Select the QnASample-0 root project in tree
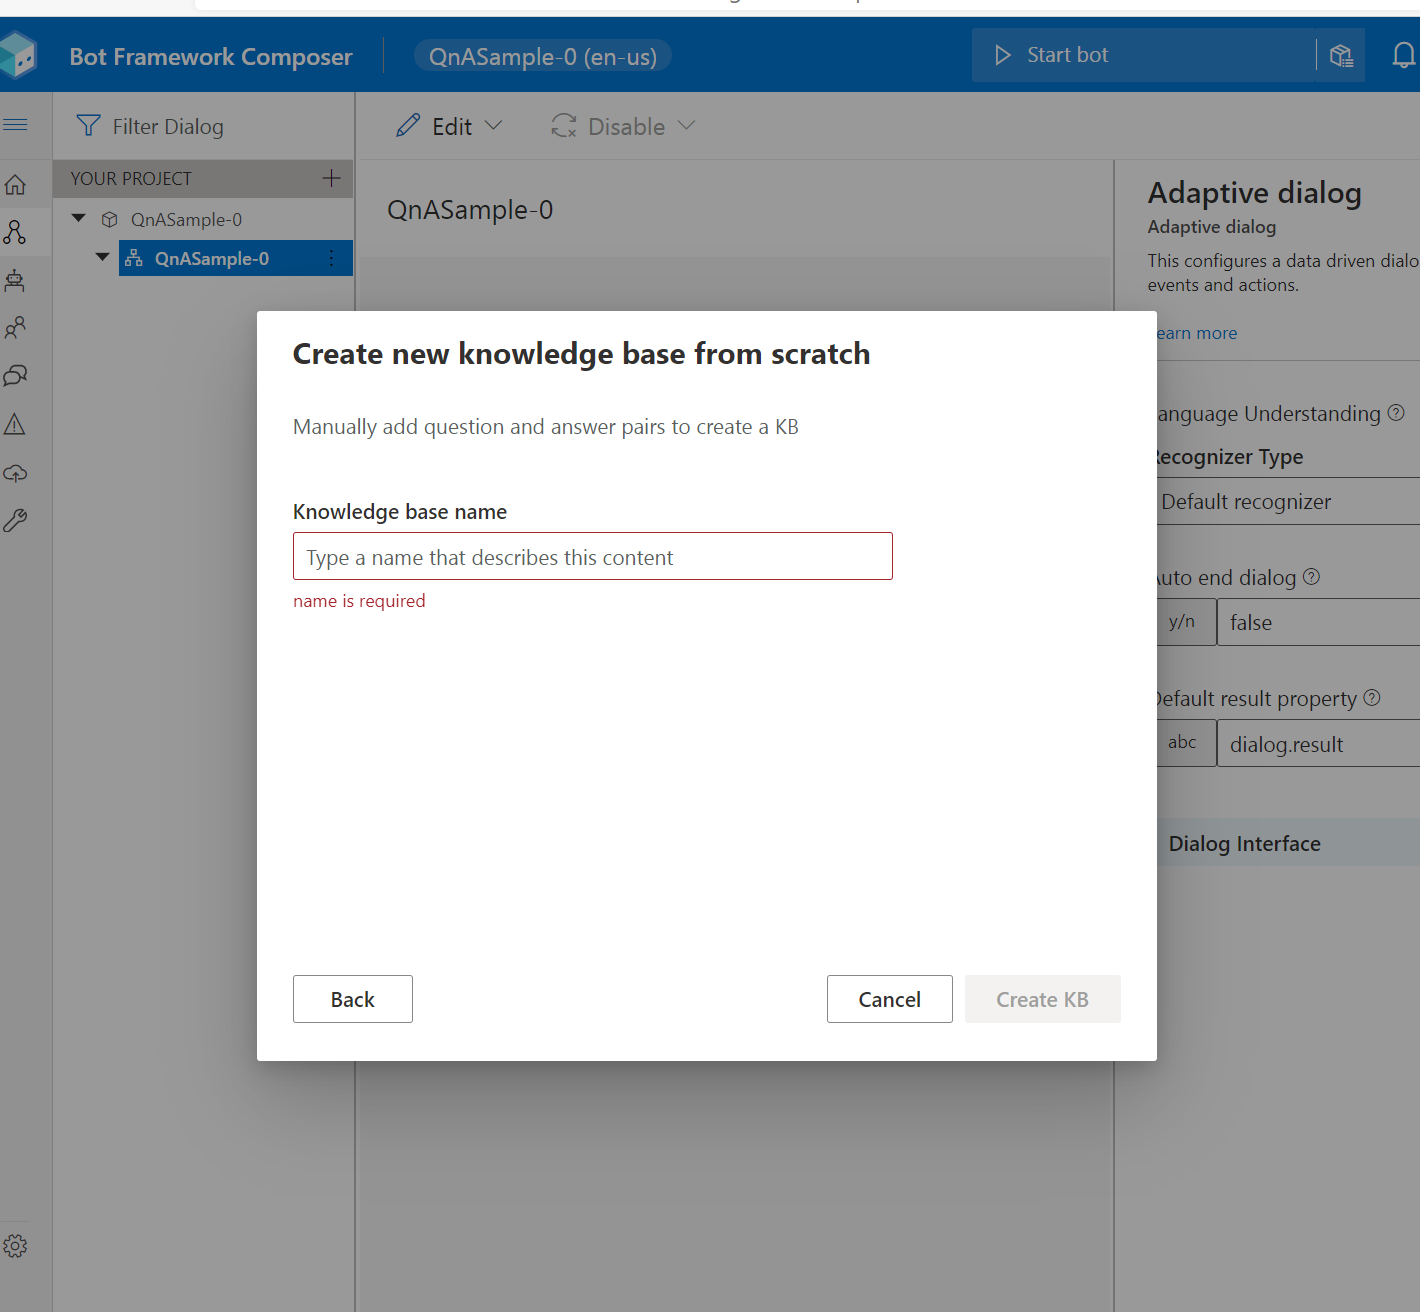Image resolution: width=1420 pixels, height=1312 pixels. point(186,219)
